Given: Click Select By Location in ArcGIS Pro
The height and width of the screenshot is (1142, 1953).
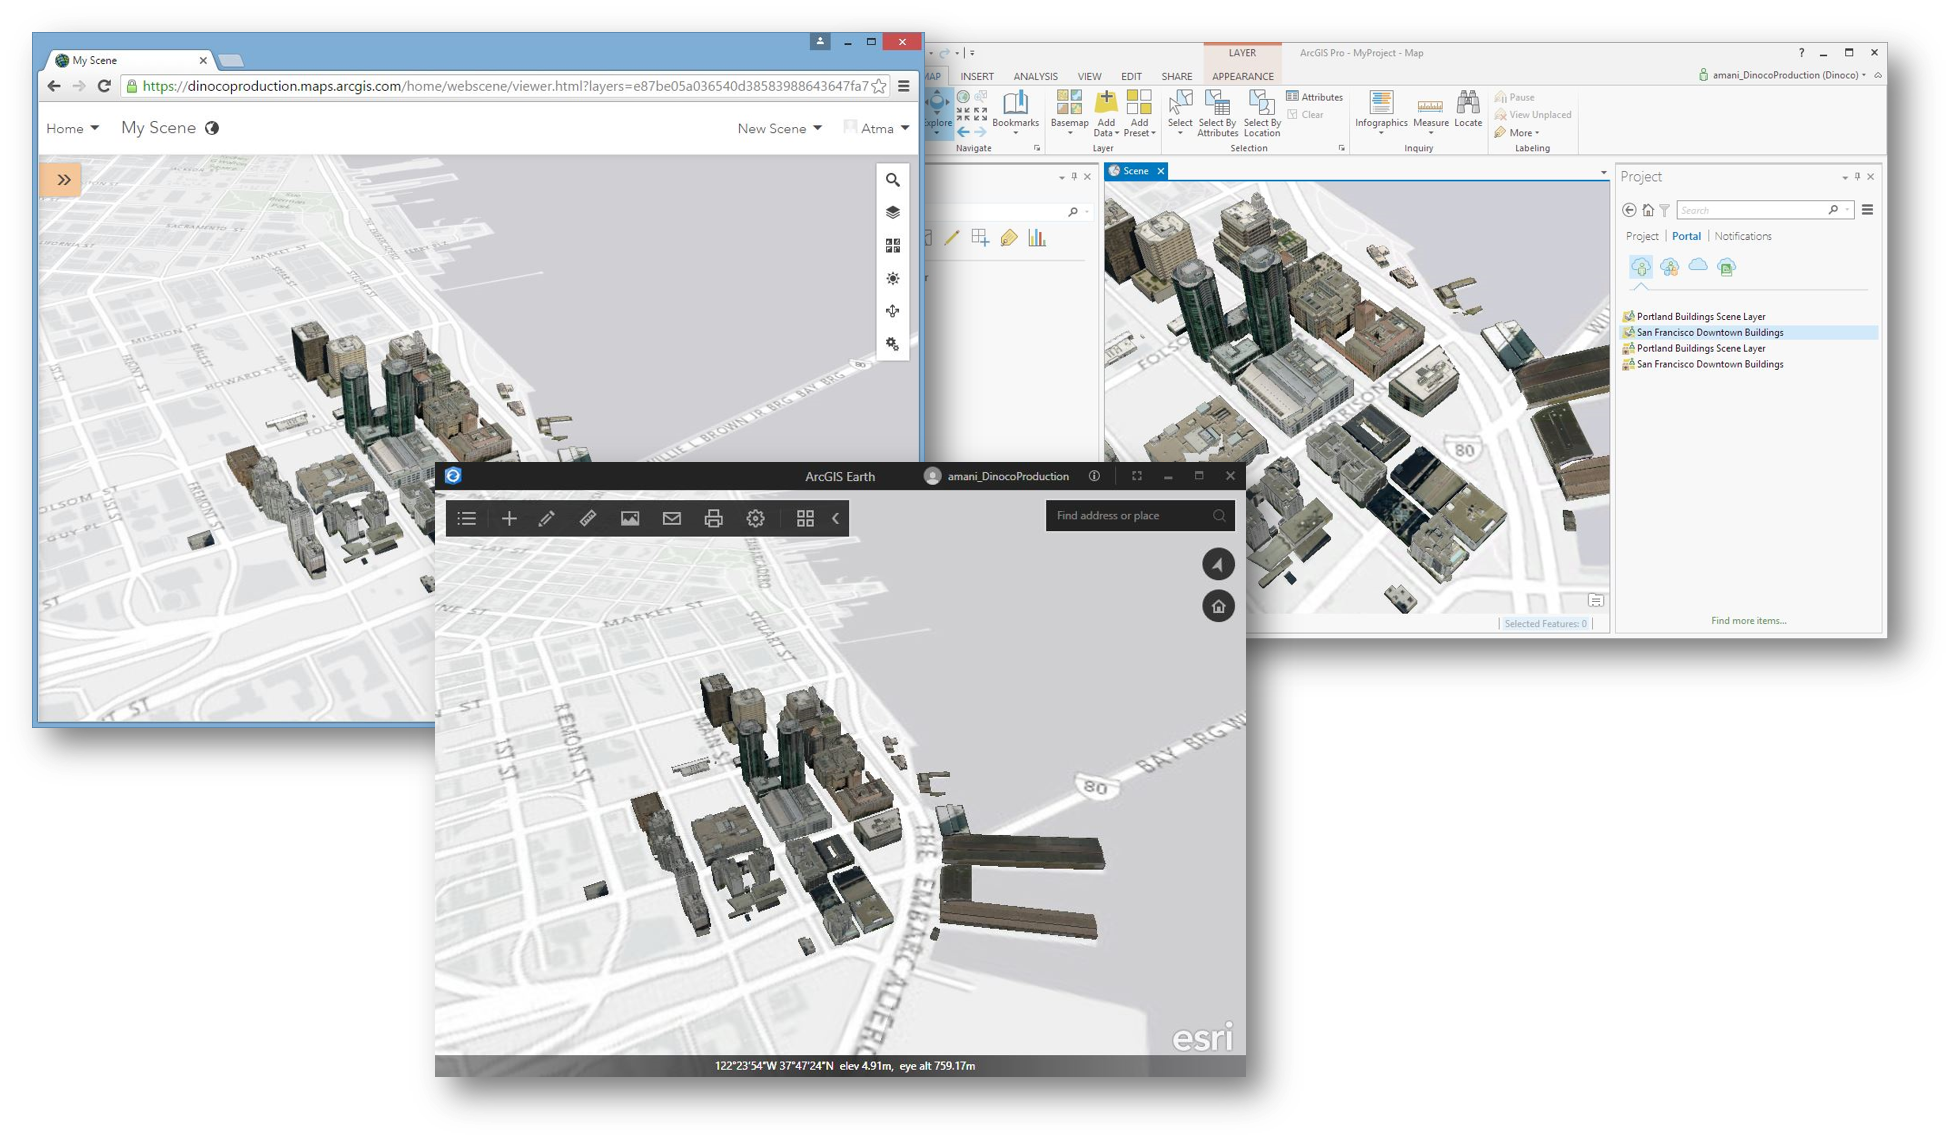Looking at the screenshot, I should 1261,112.
